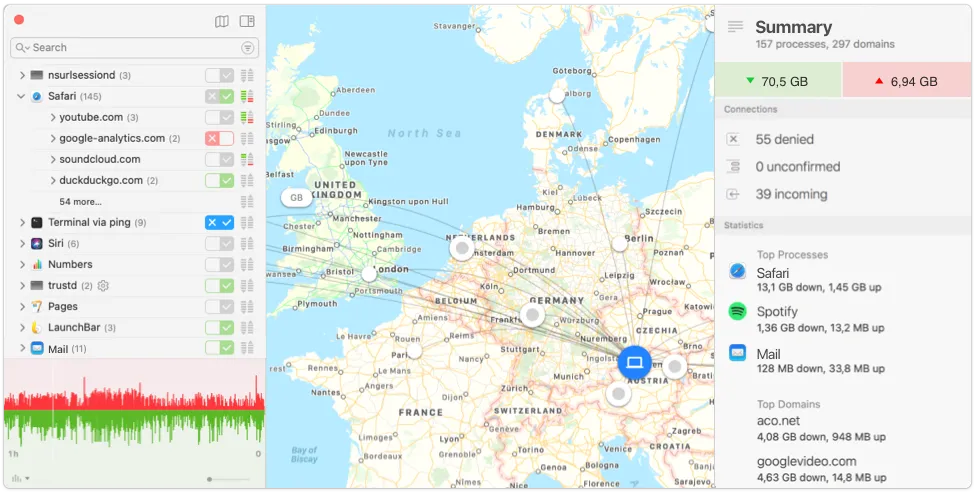This screenshot has width=976, height=496.
Task: Click the search magnifier dropdown icon
Action: pyautogui.click(x=22, y=48)
